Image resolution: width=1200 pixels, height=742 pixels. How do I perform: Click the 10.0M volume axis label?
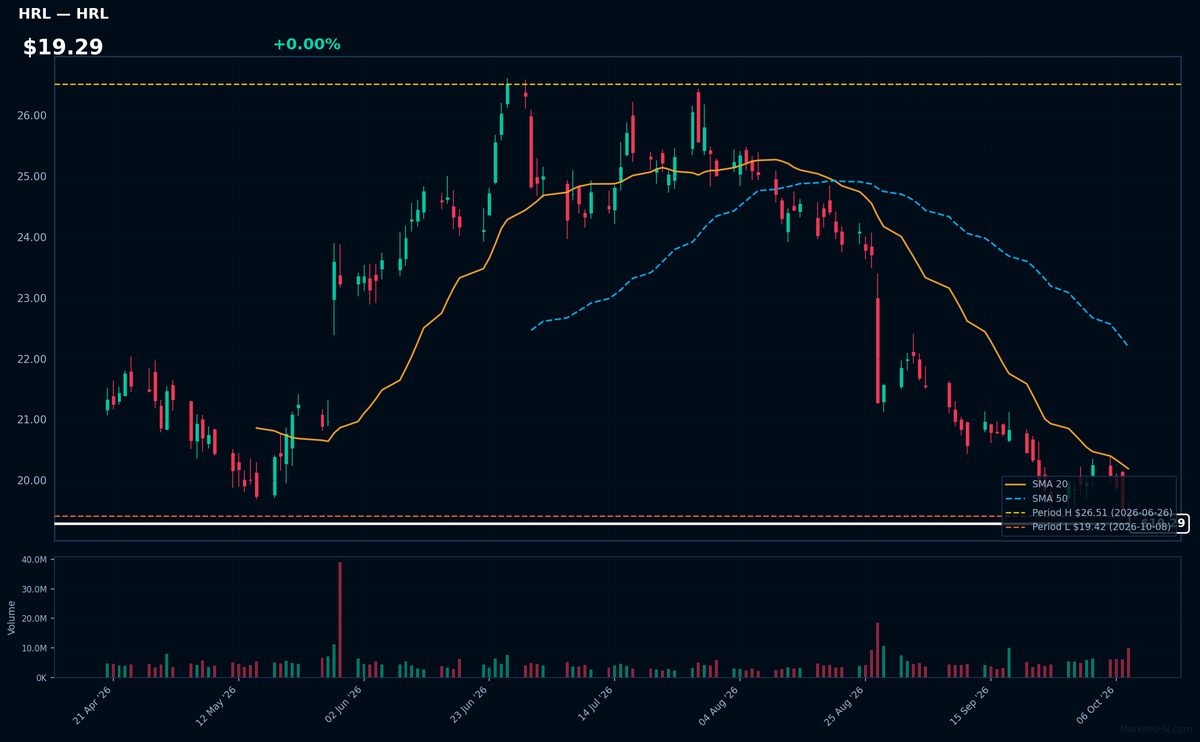coord(34,648)
